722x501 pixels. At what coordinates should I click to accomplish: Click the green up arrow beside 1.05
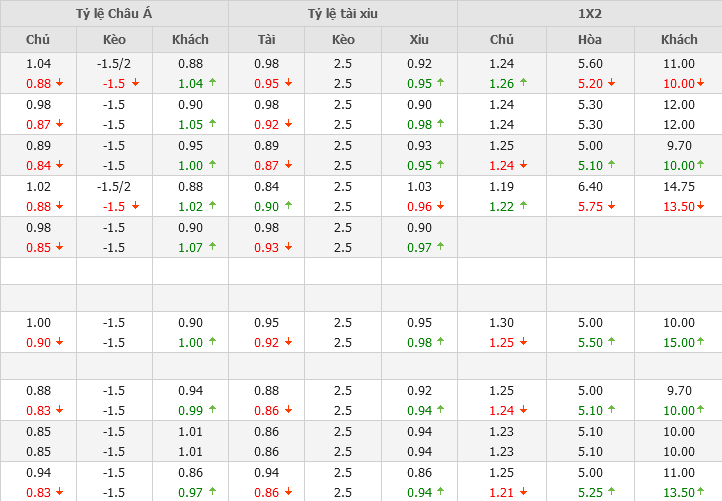coord(211,124)
